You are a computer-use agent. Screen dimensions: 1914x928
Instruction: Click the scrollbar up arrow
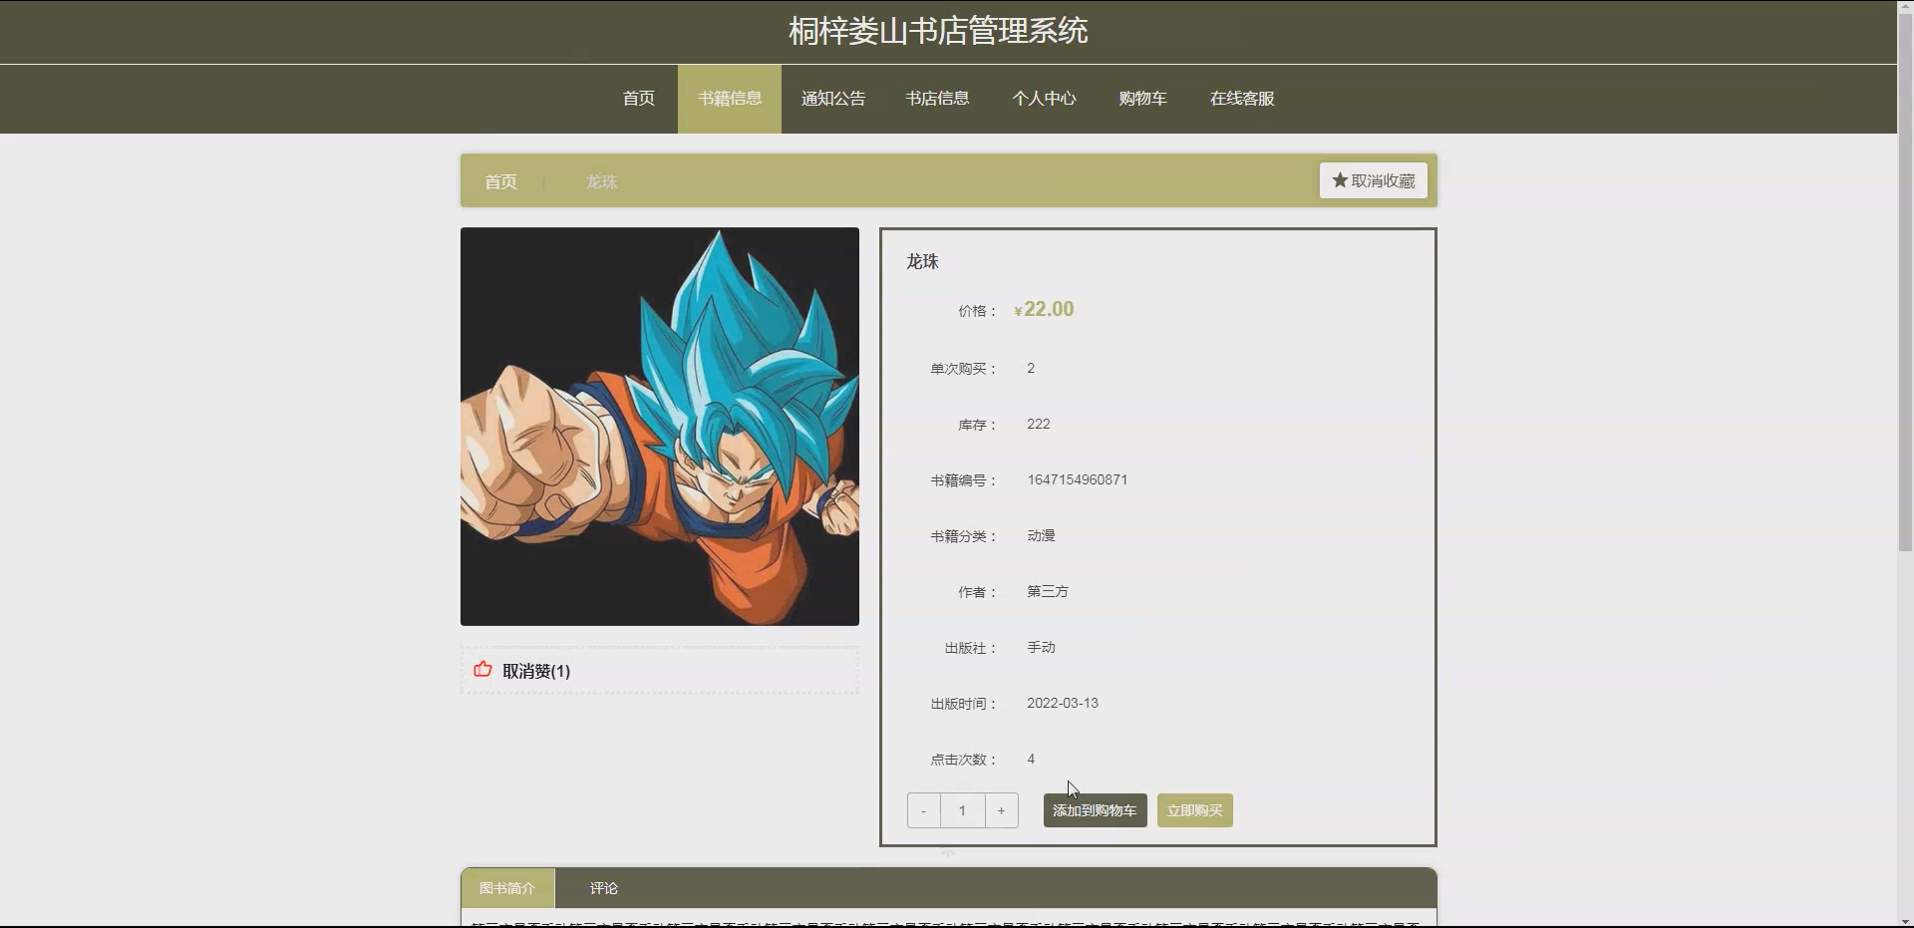click(1905, 7)
